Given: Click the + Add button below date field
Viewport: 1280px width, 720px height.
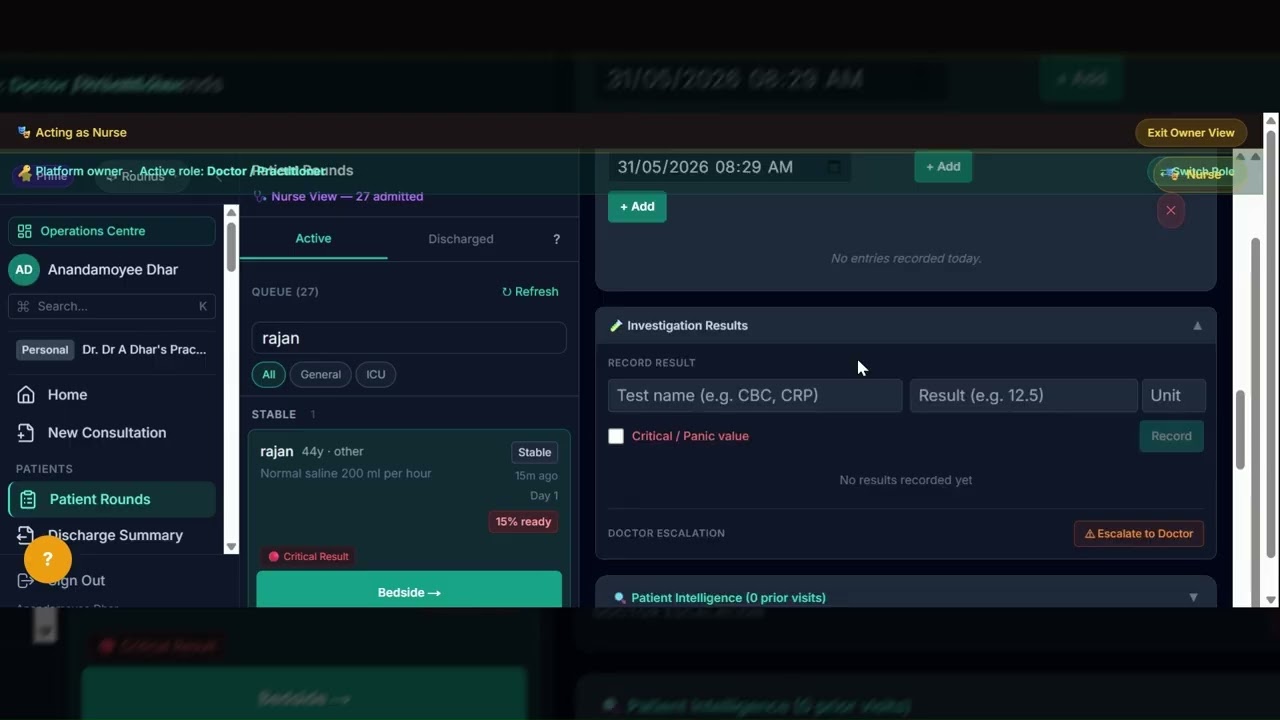Looking at the screenshot, I should point(637,207).
